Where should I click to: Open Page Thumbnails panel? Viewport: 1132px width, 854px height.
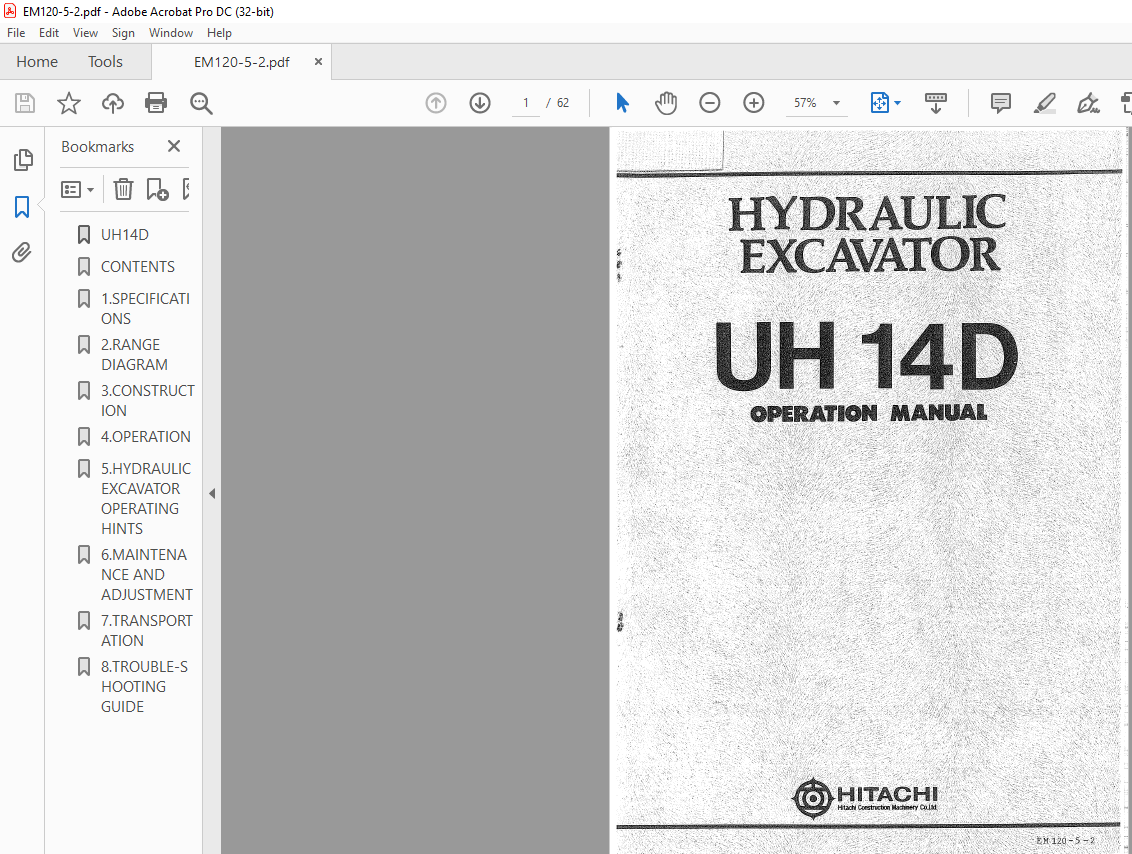[x=22, y=160]
